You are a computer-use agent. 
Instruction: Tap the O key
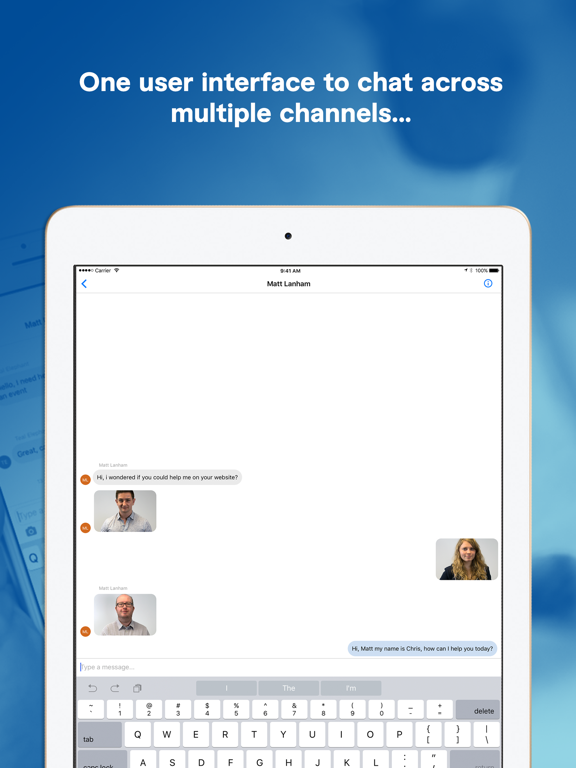[370, 735]
